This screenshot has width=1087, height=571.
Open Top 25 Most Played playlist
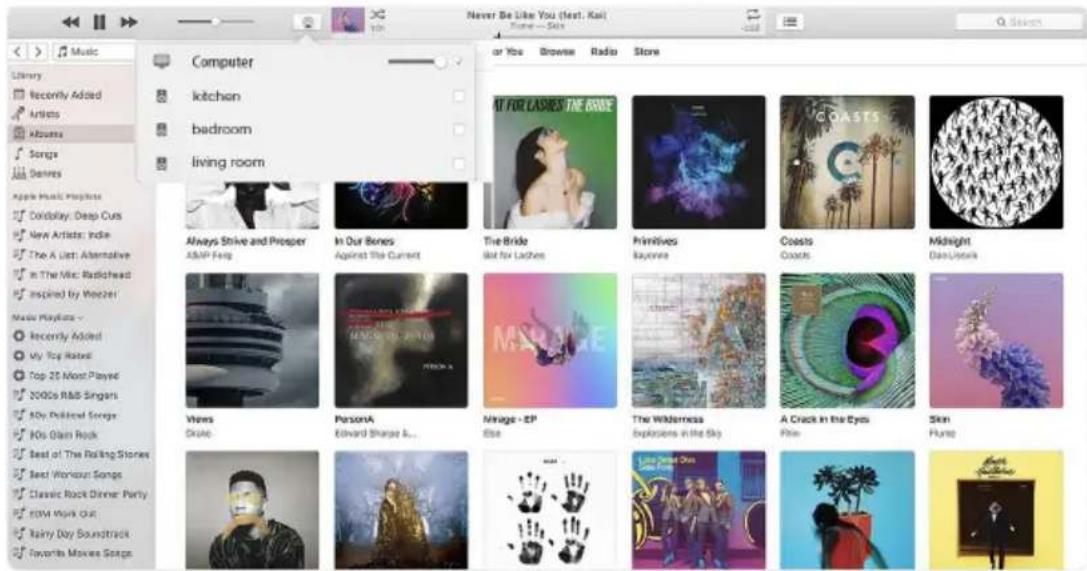click(x=73, y=376)
